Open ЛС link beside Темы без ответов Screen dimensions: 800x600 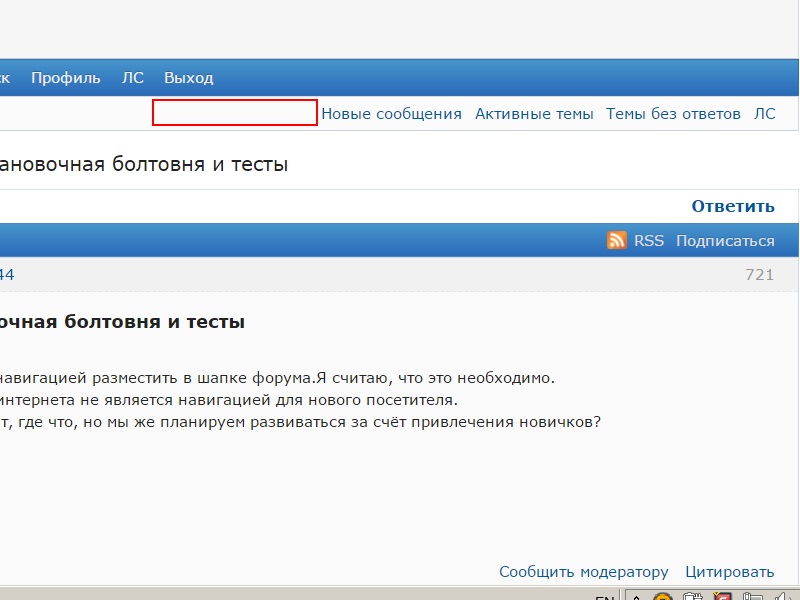(x=764, y=114)
